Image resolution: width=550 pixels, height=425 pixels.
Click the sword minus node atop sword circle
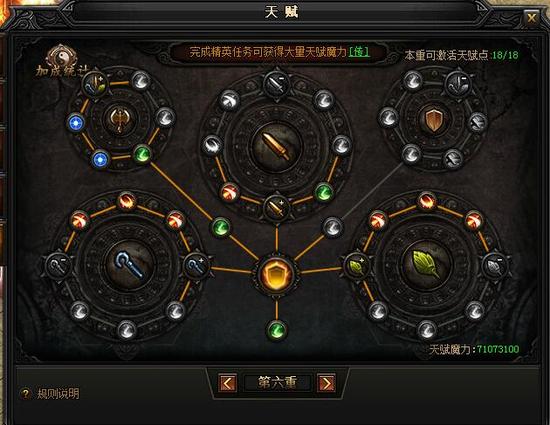point(277,83)
